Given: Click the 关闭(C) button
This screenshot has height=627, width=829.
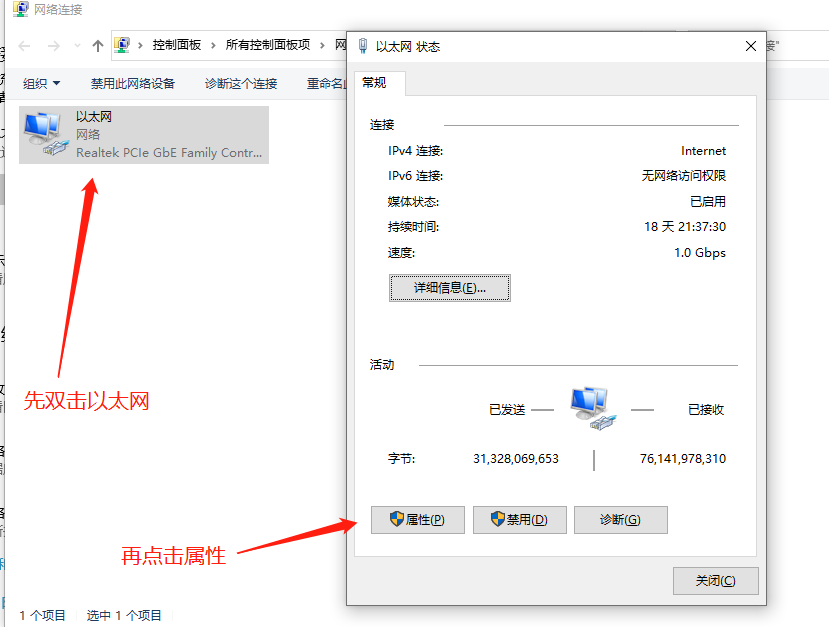Looking at the screenshot, I should coord(716,580).
